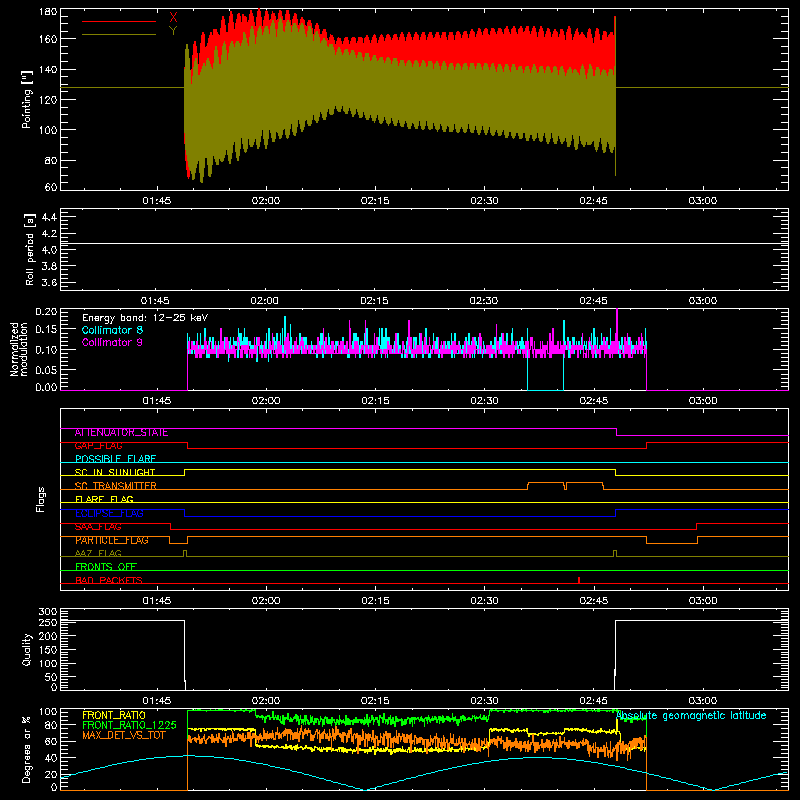Click the olive Y legend label
Image resolution: width=800 pixels, height=800 pixels.
tap(173, 31)
